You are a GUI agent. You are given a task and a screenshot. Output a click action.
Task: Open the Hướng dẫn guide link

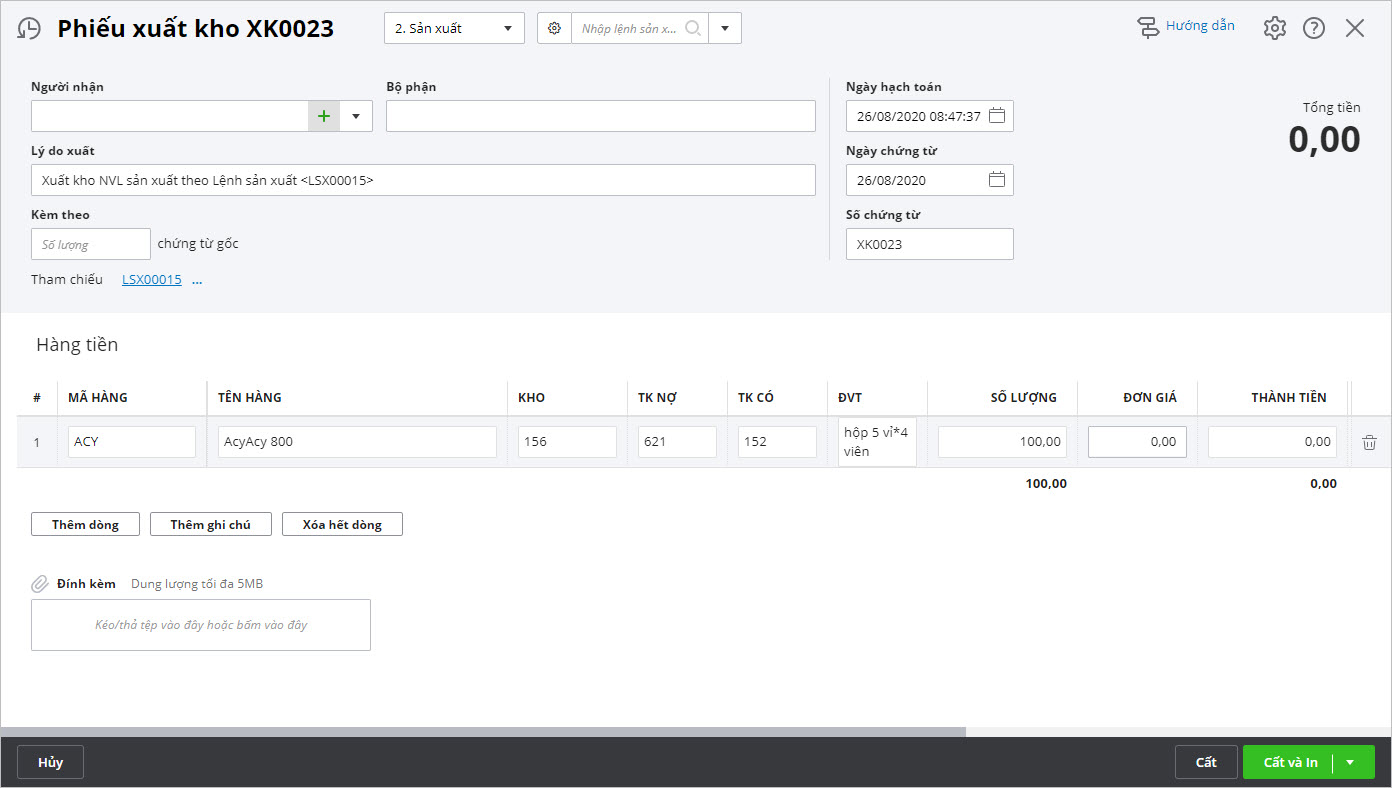tap(1199, 26)
